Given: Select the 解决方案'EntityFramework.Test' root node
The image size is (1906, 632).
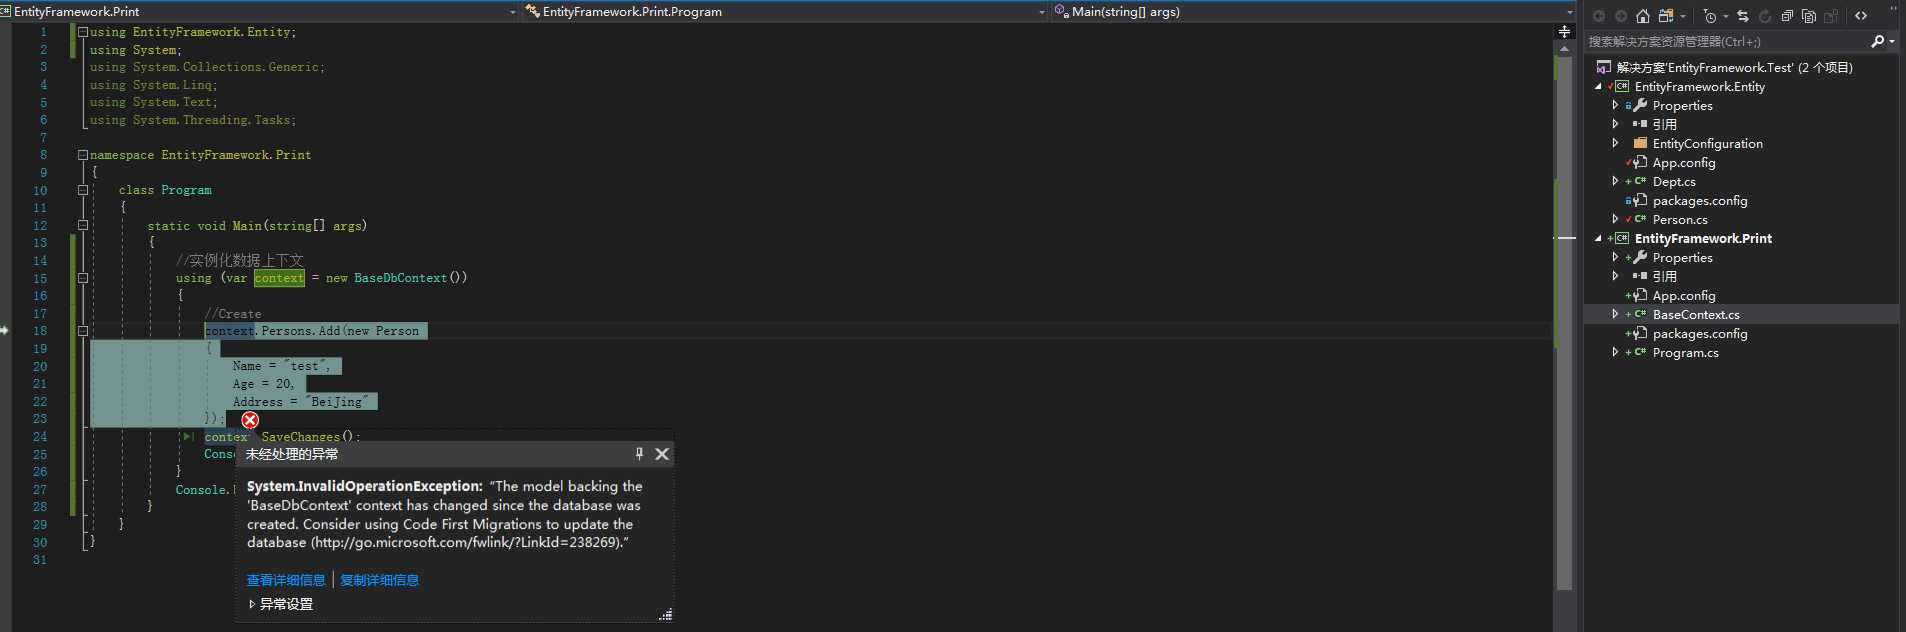Looking at the screenshot, I should (1735, 67).
